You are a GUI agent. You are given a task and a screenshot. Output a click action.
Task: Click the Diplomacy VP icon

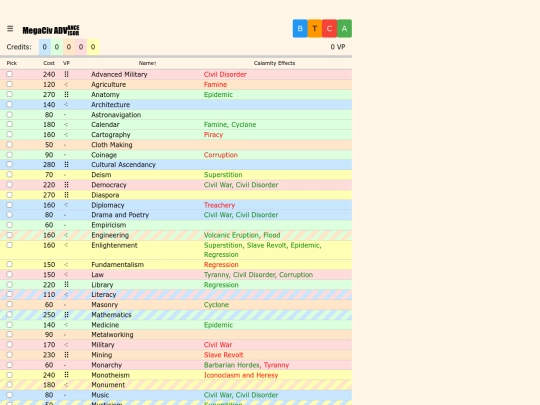pyautogui.click(x=66, y=205)
